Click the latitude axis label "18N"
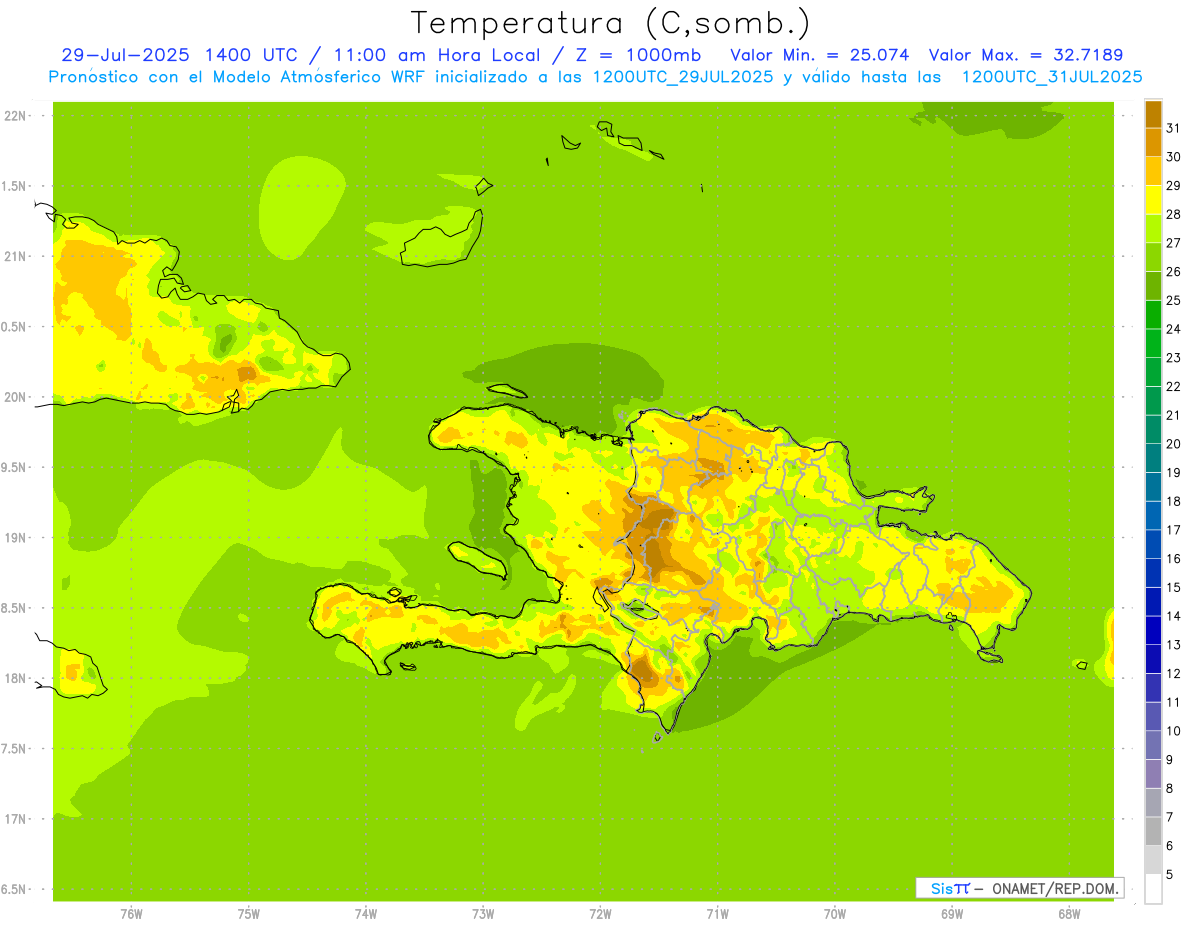This screenshot has height=927, width=1200. (15, 678)
